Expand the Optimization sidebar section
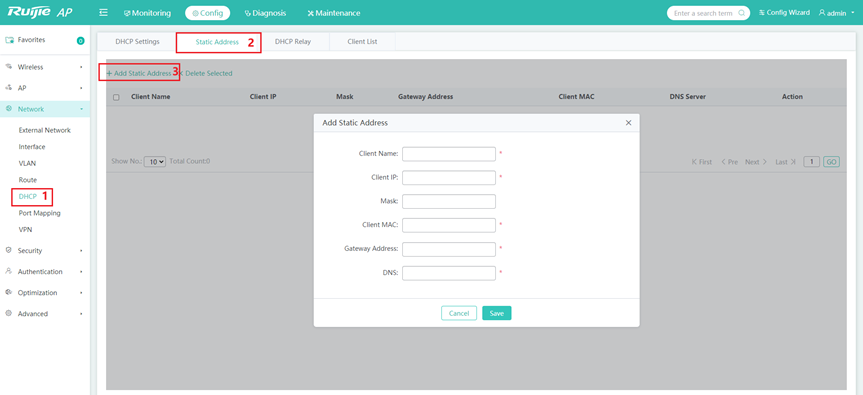The image size is (863, 395). tap(44, 293)
